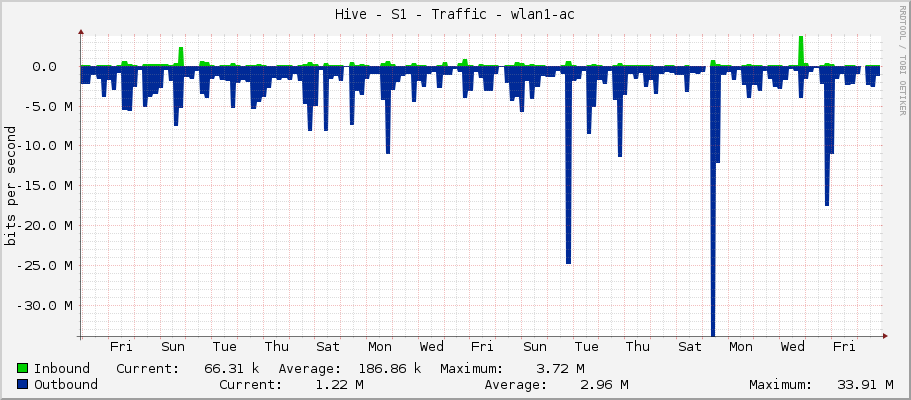Click the tall green inbound spike at Wed

801,51
